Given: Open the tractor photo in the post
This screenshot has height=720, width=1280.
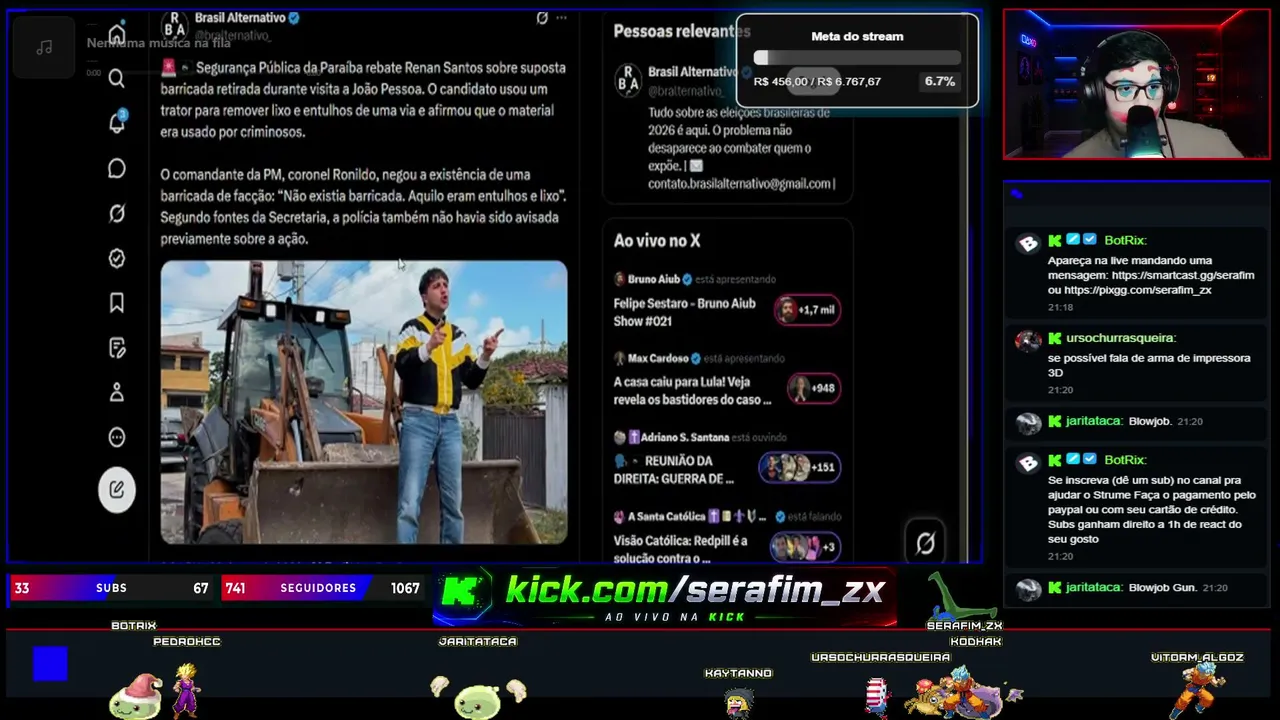Looking at the screenshot, I should (x=364, y=402).
